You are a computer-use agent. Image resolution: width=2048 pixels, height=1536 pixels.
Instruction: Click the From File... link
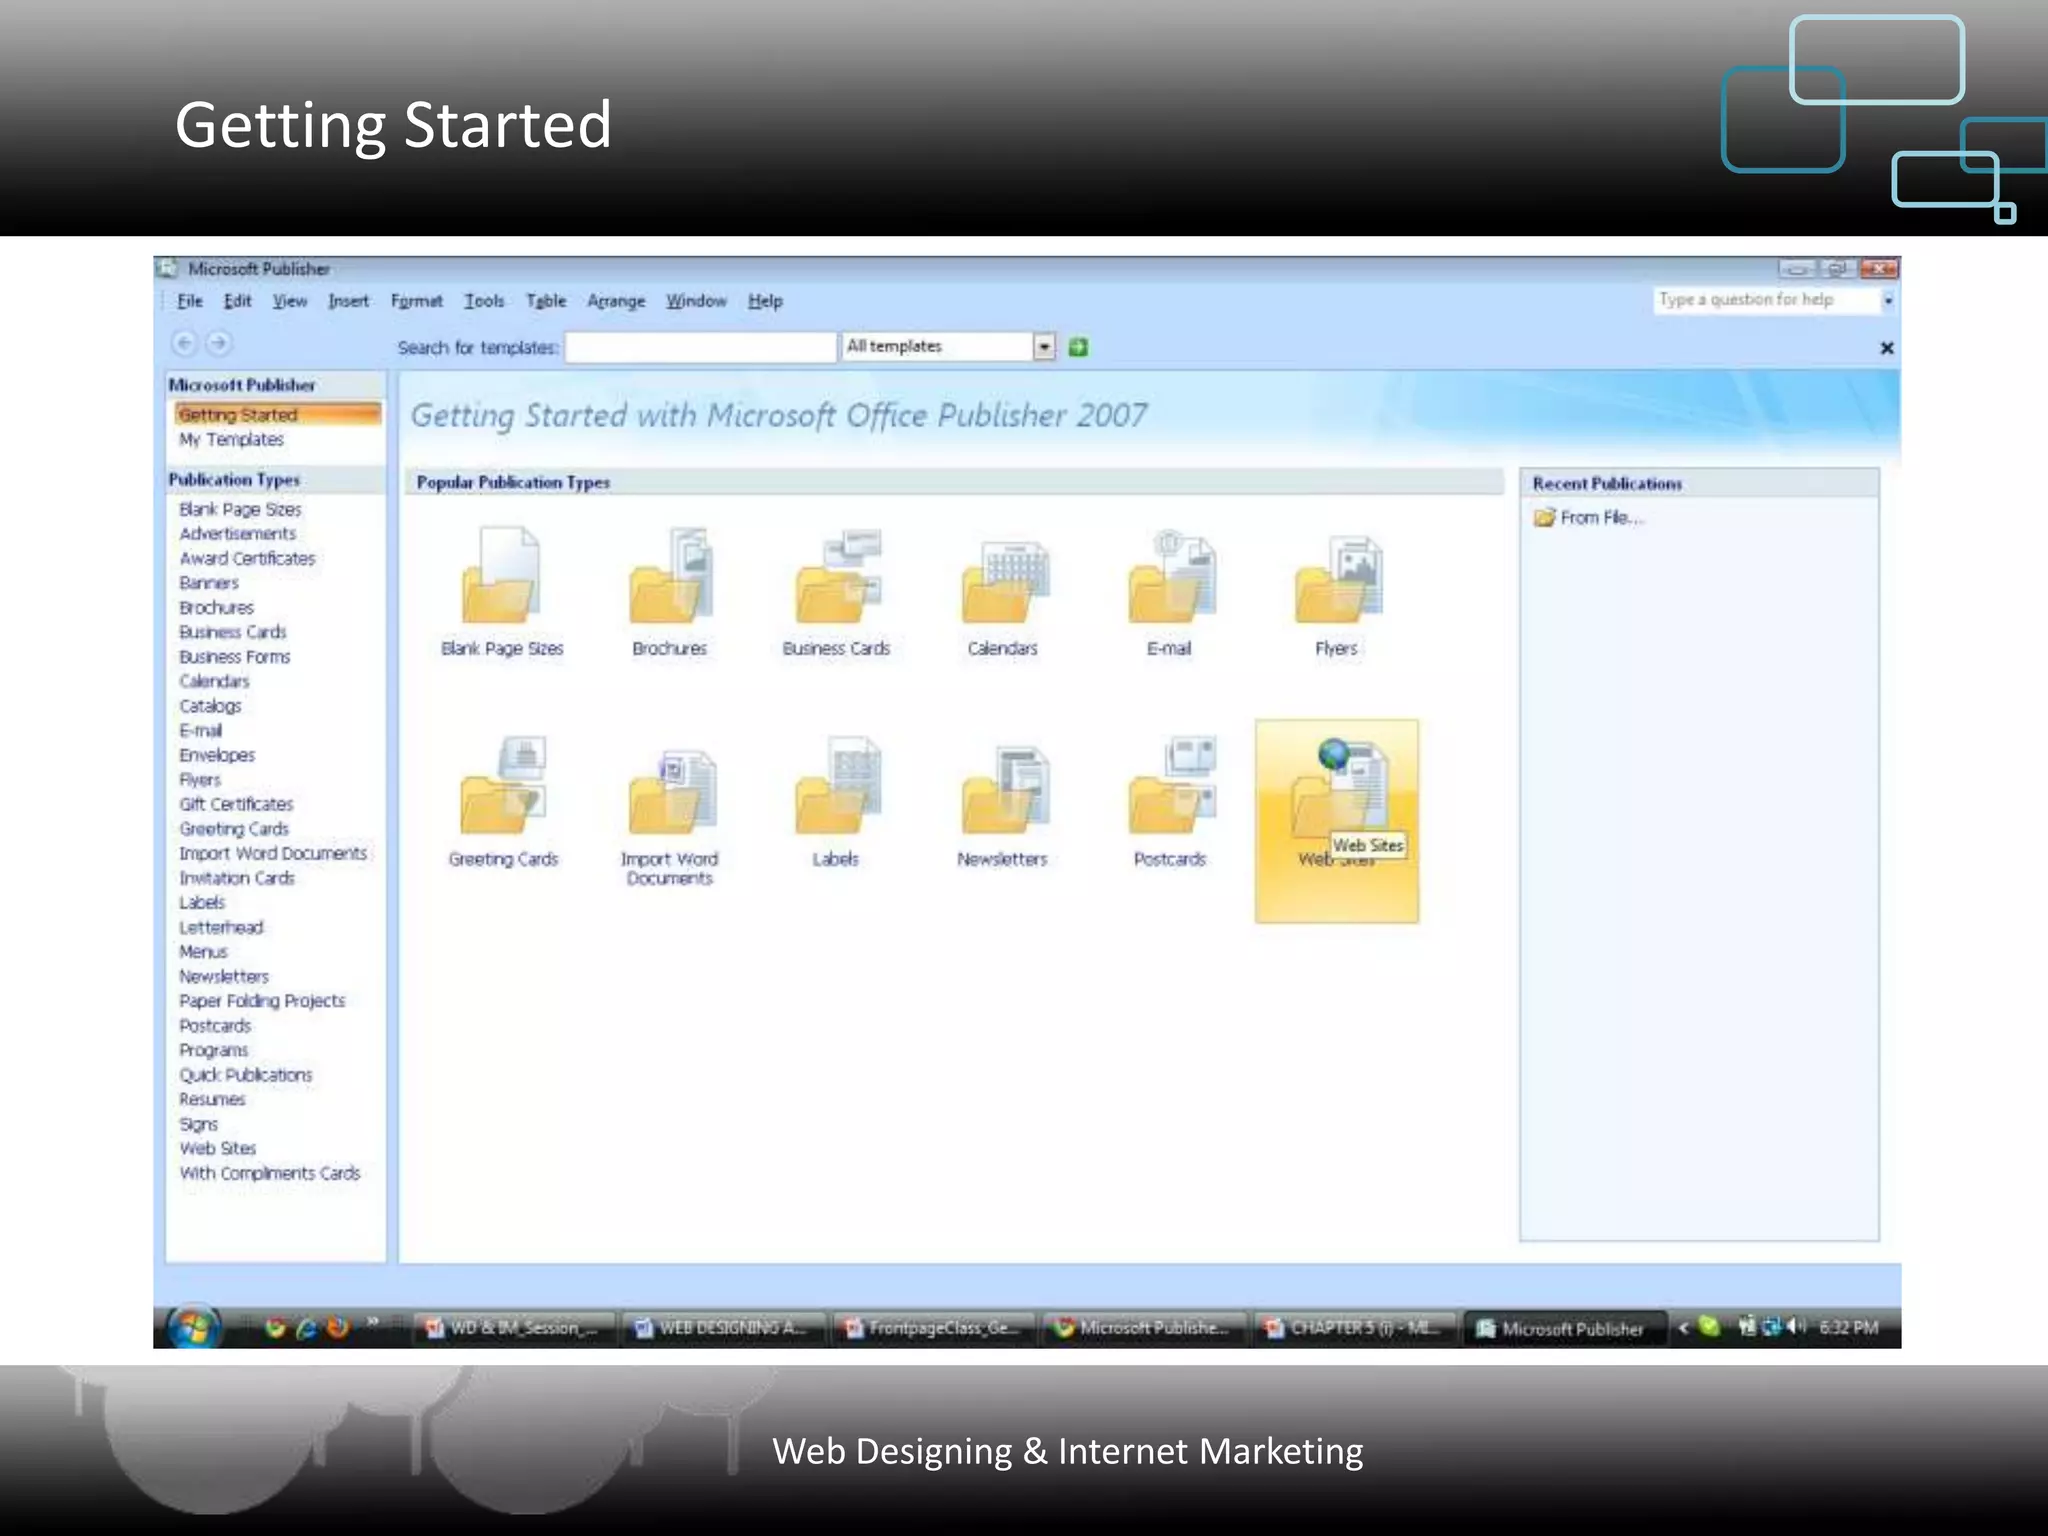click(x=1602, y=517)
